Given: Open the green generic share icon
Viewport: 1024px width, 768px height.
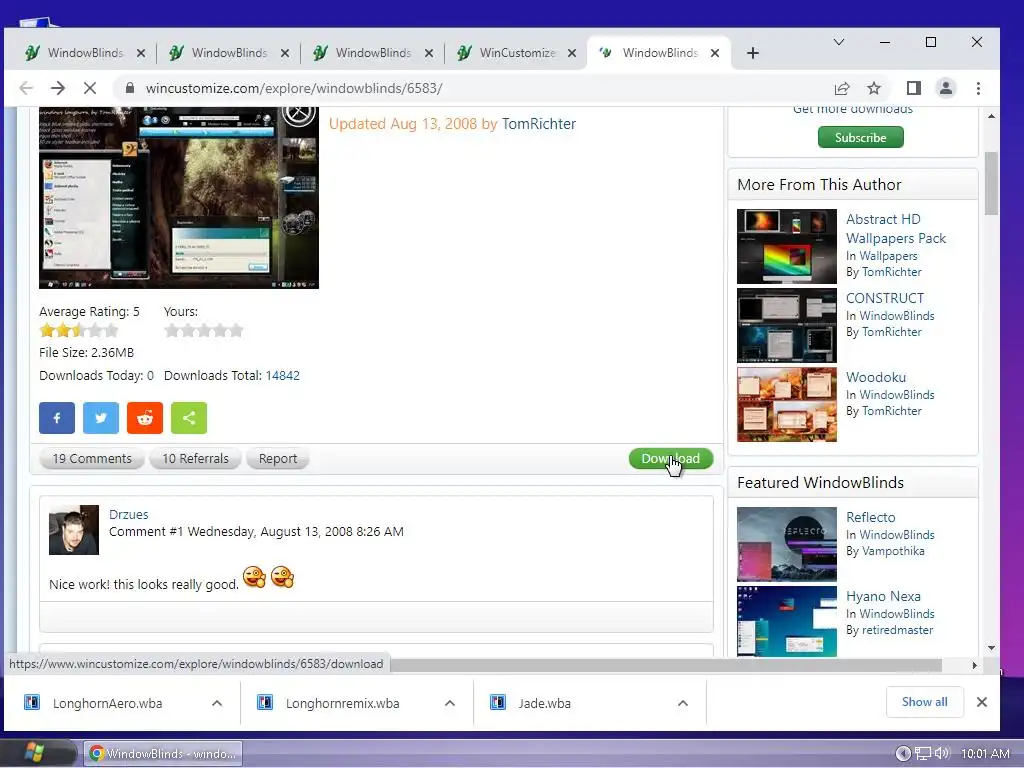Looking at the screenshot, I should pyautogui.click(x=189, y=418).
